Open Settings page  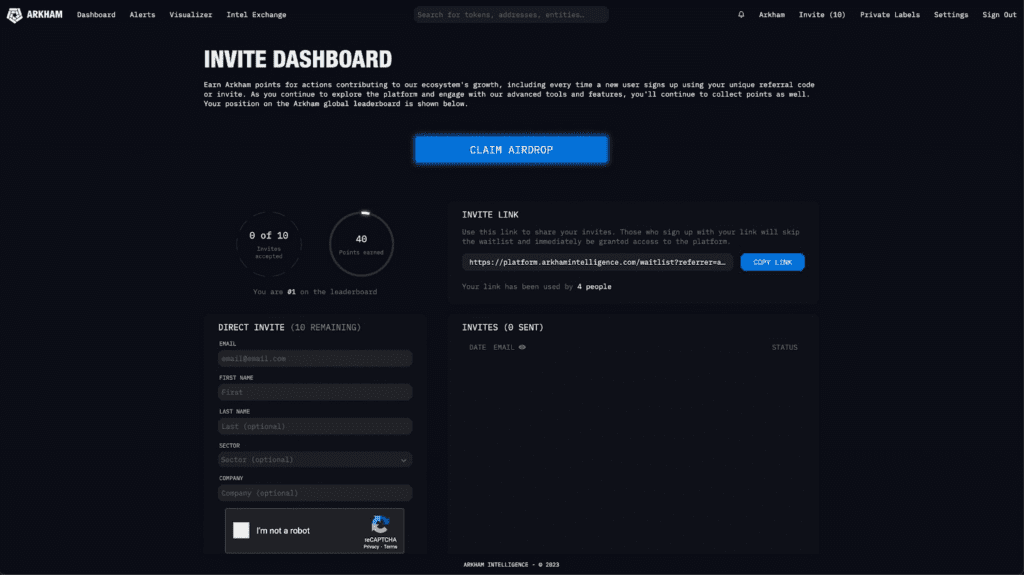[951, 14]
